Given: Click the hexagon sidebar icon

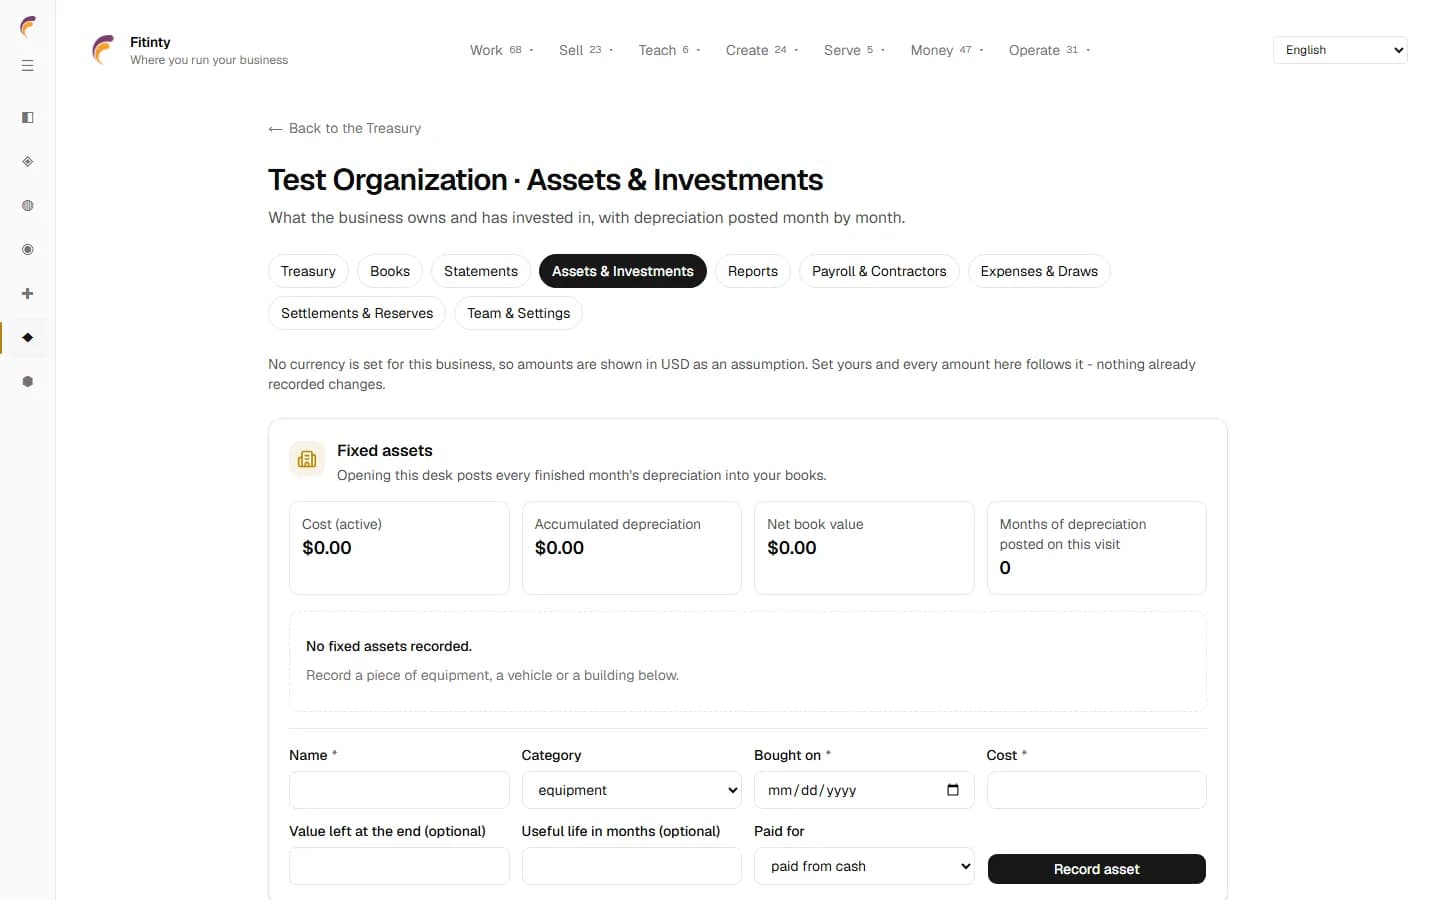Looking at the screenshot, I should [28, 382].
